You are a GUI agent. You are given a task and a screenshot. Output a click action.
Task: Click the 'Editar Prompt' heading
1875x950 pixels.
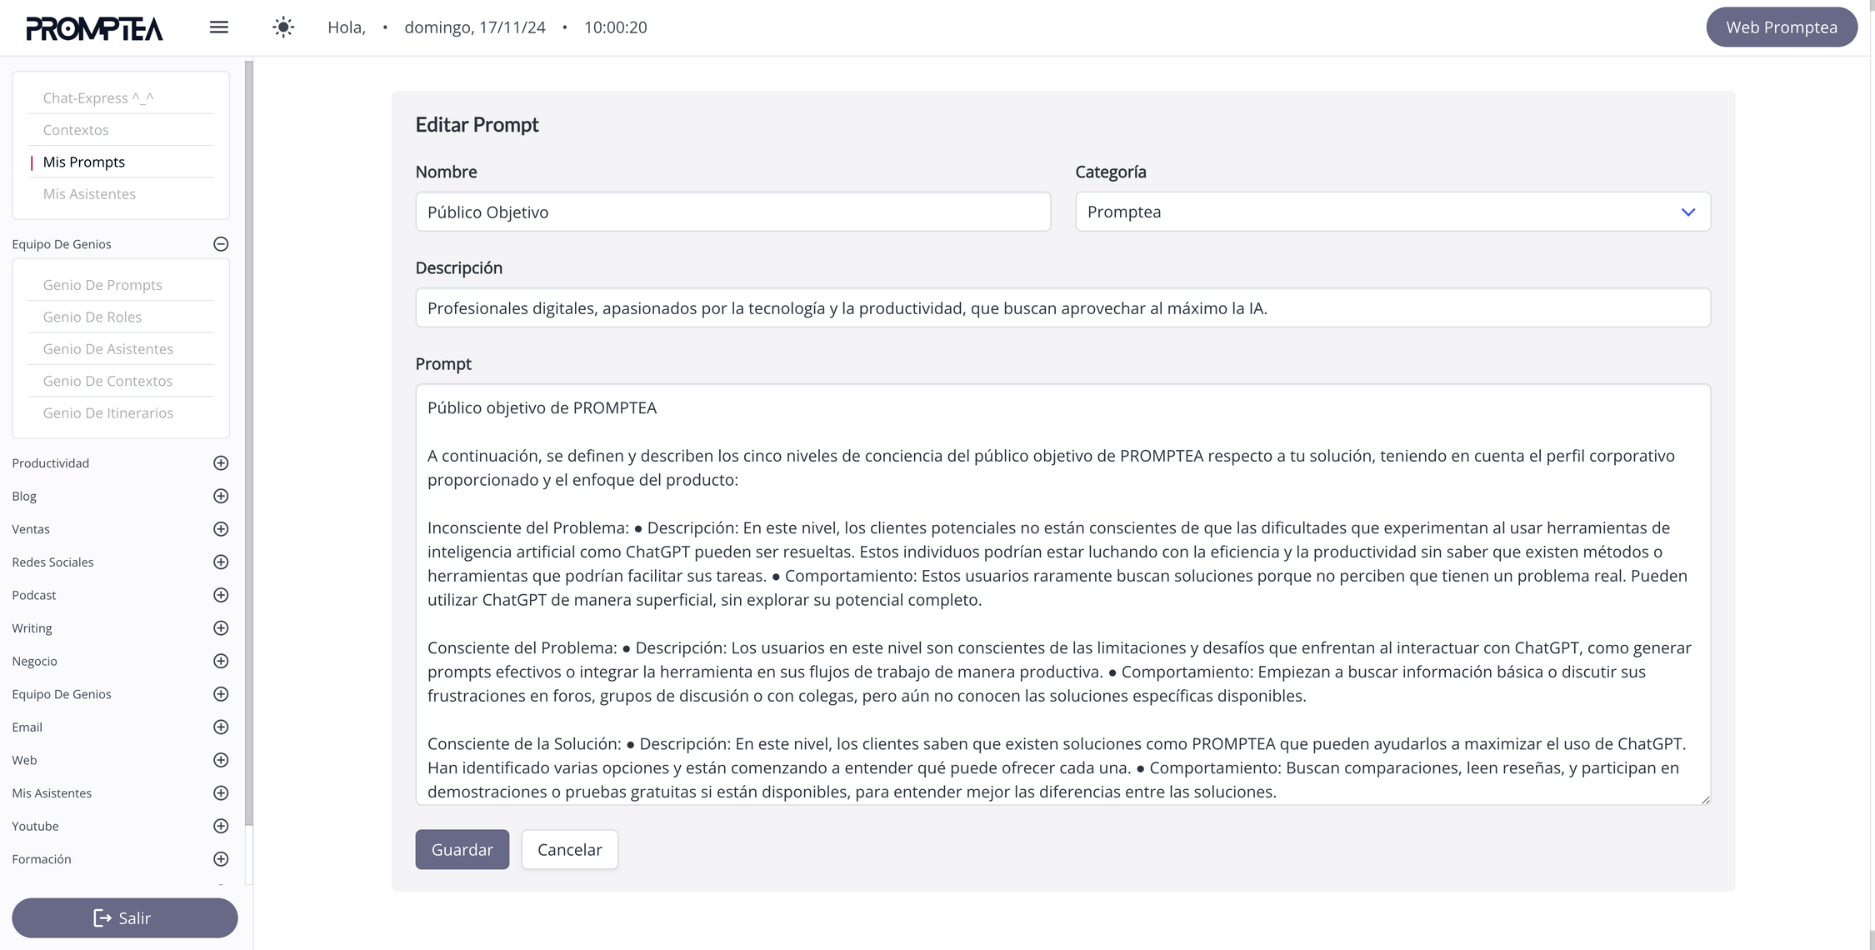click(477, 125)
